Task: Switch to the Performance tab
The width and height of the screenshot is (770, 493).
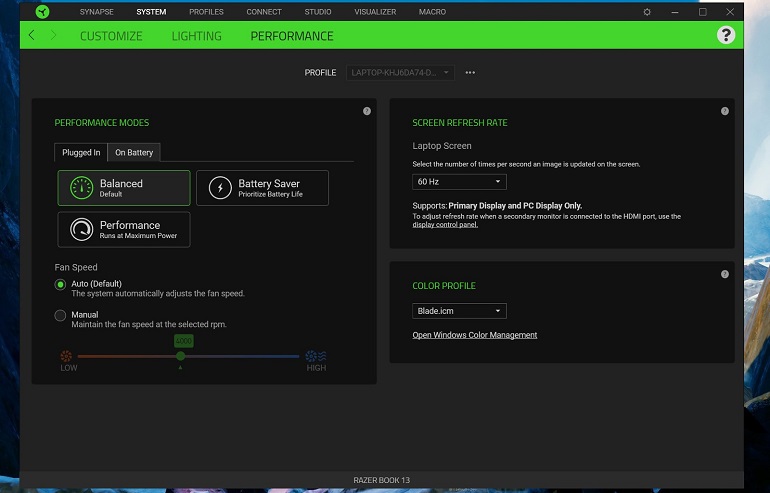Action: (292, 36)
